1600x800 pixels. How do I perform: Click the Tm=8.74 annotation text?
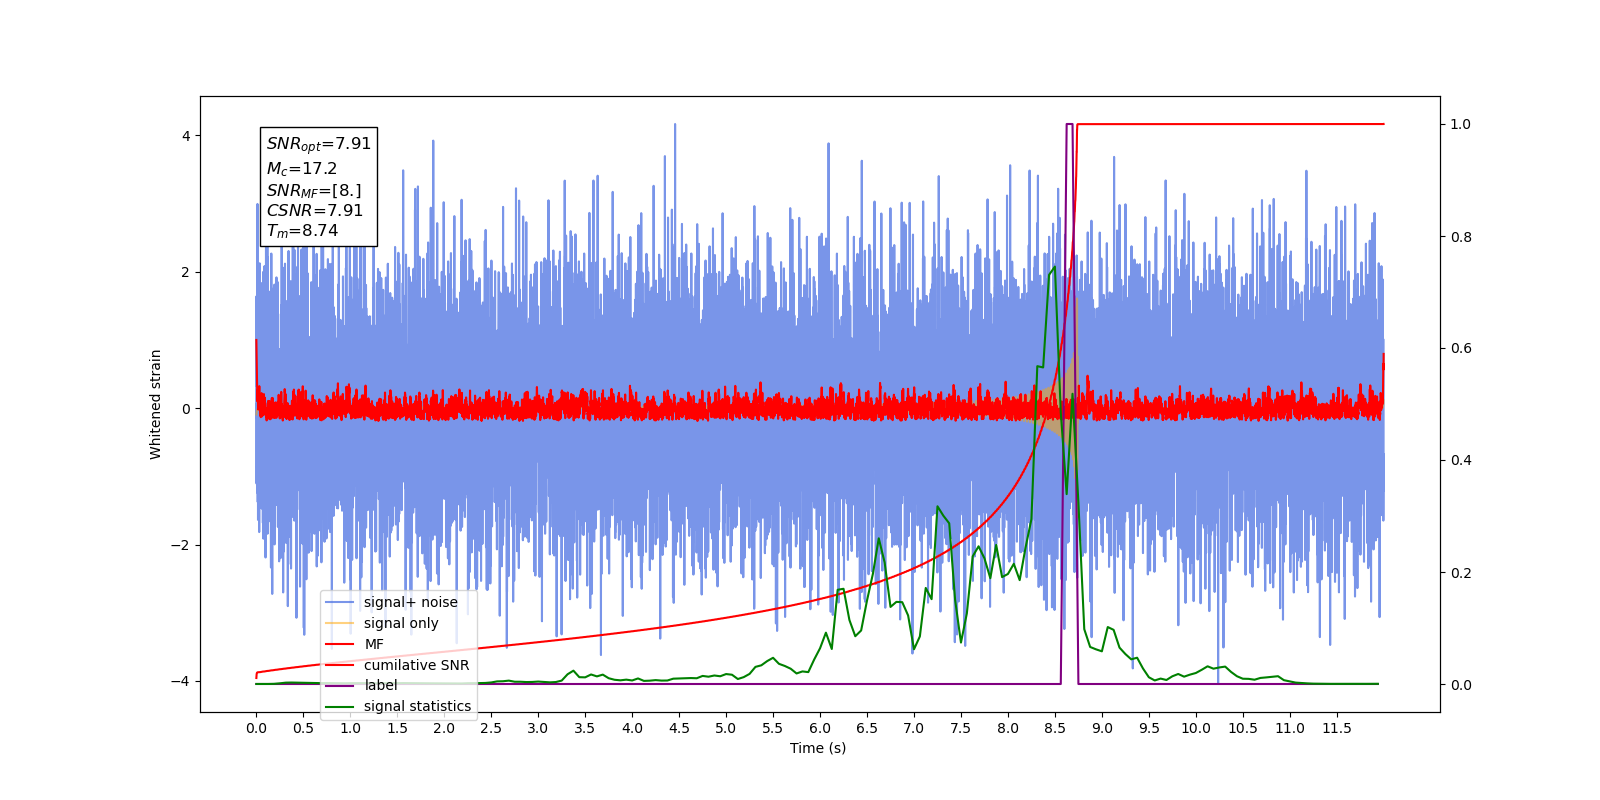(x=301, y=230)
